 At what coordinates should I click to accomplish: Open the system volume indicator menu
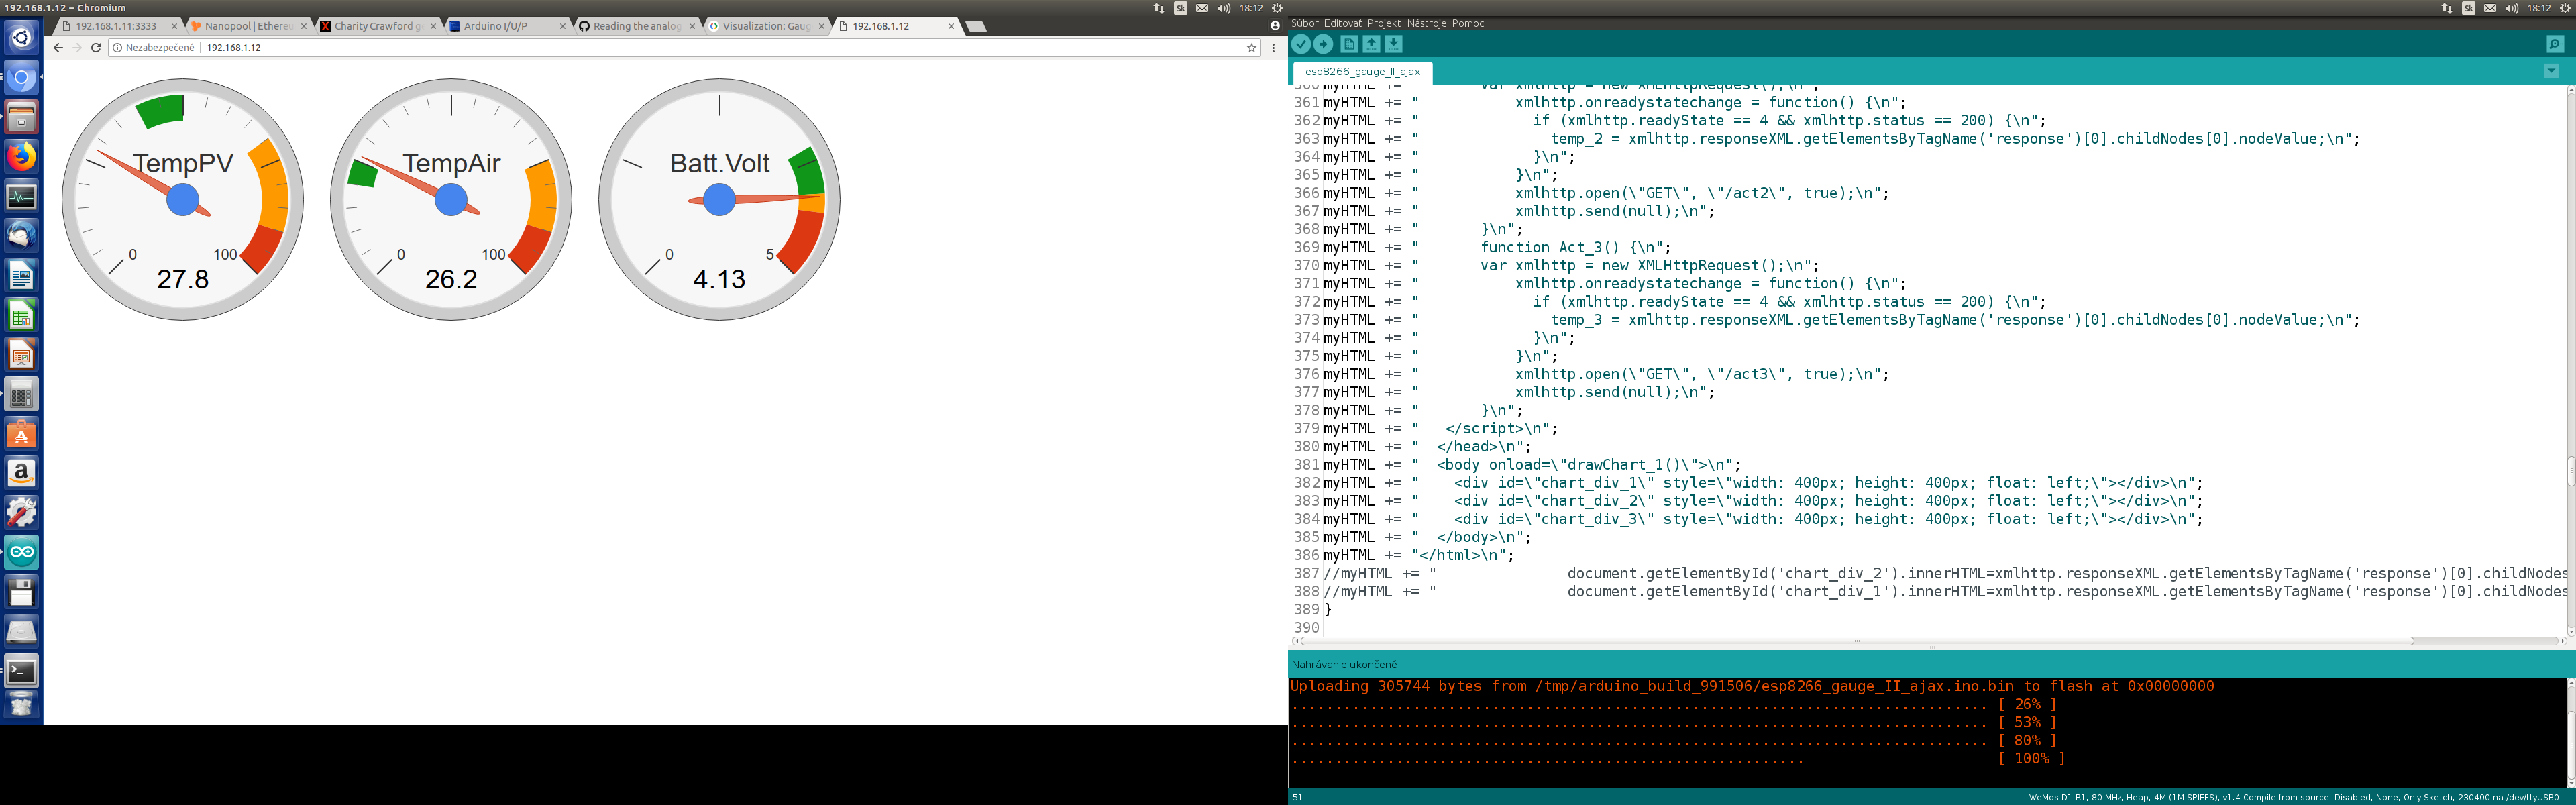coord(1223,8)
